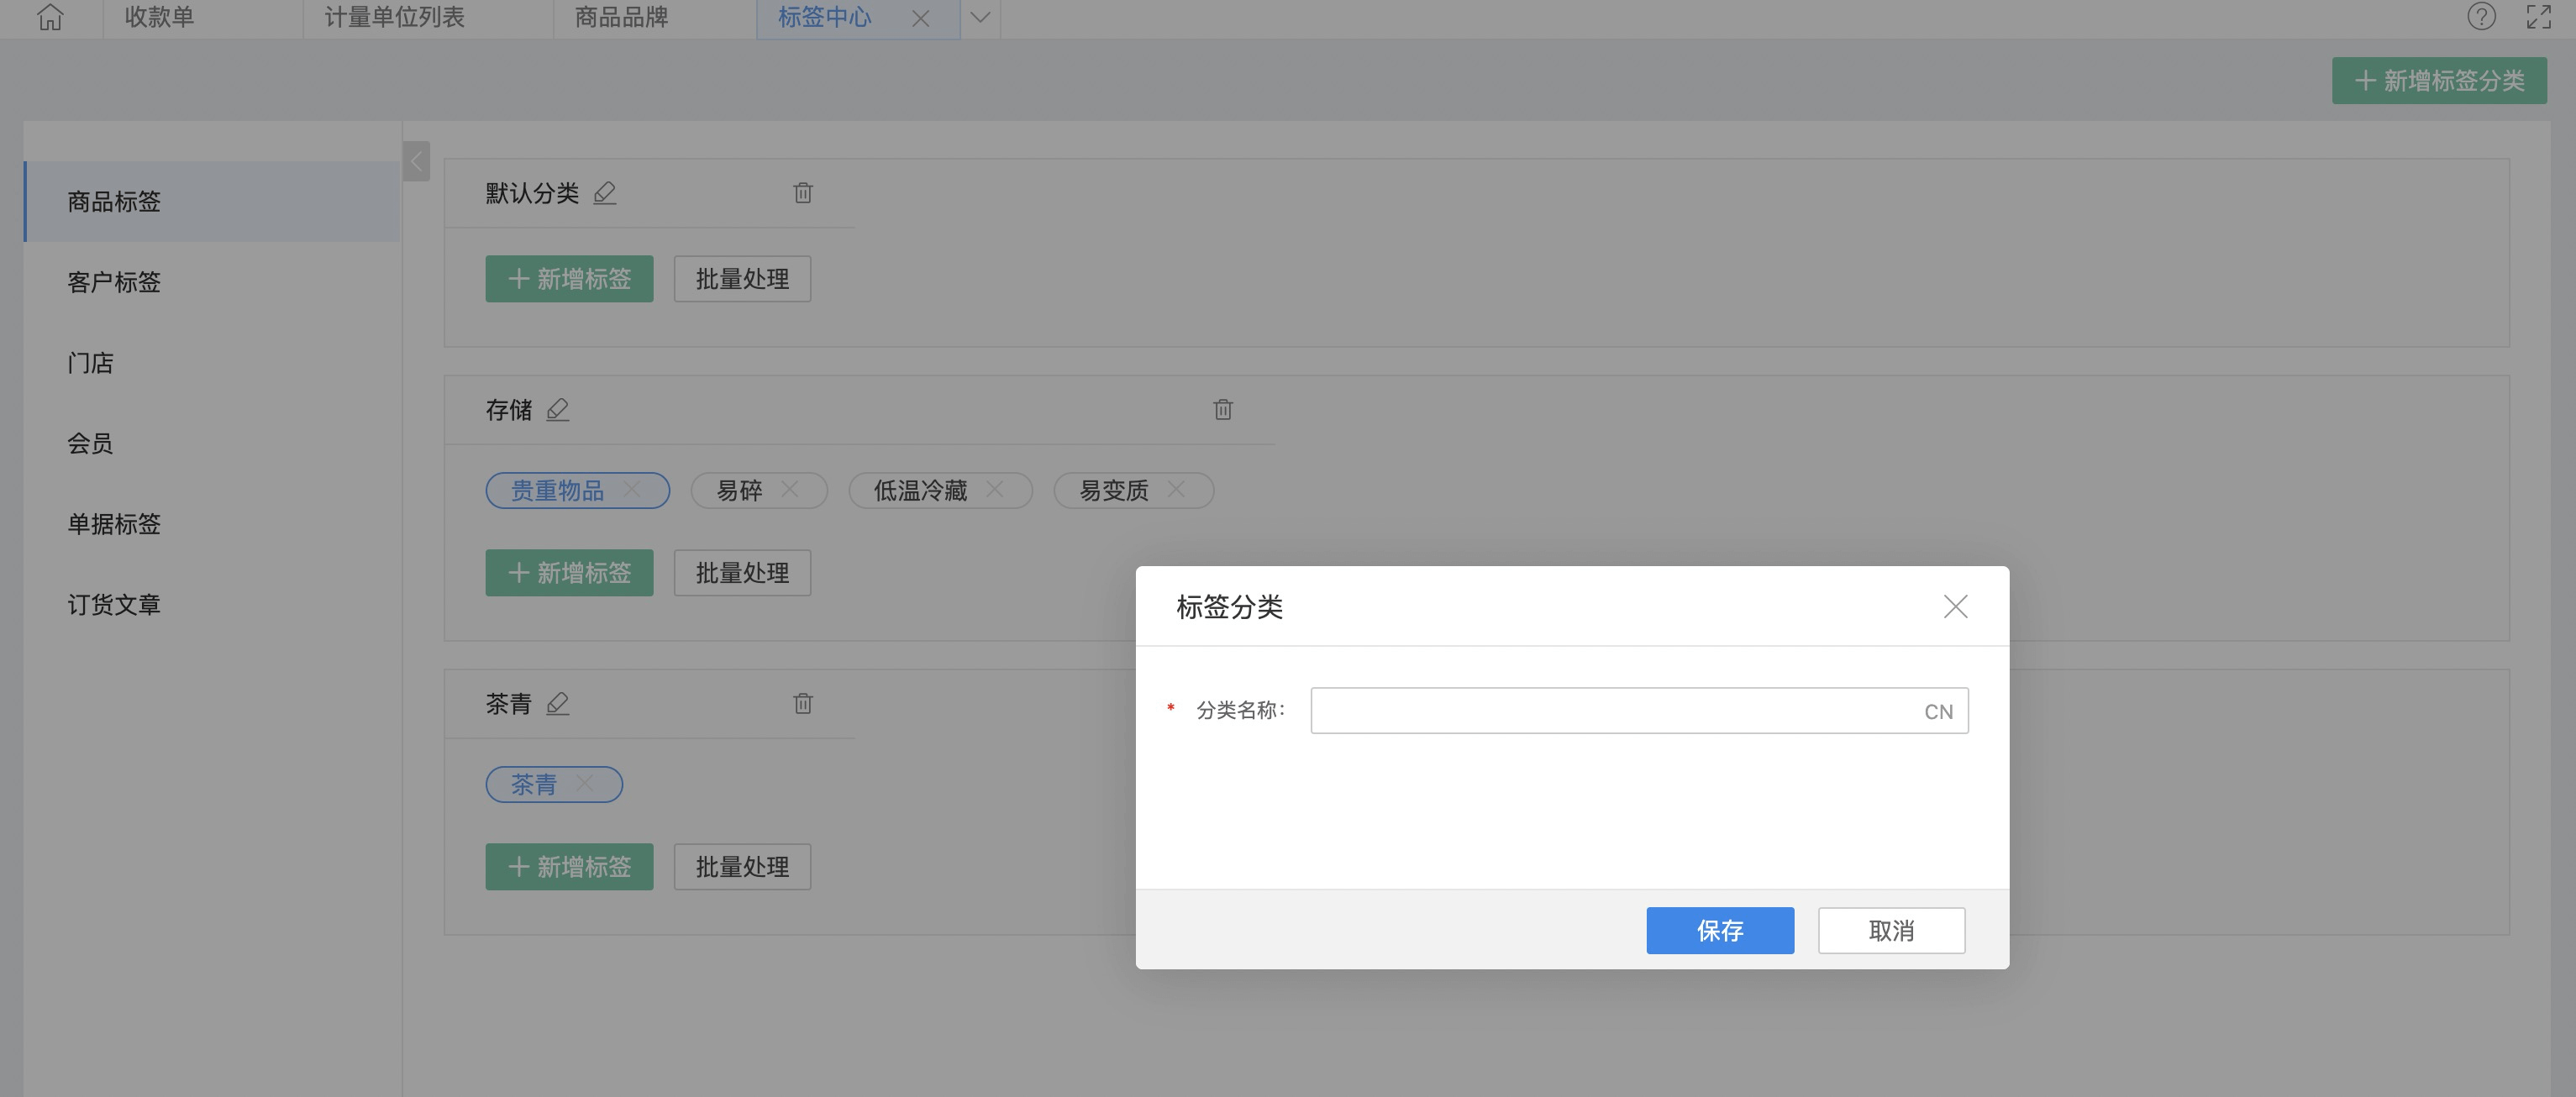
Task: Open the help question mark icon
Action: point(2481,17)
